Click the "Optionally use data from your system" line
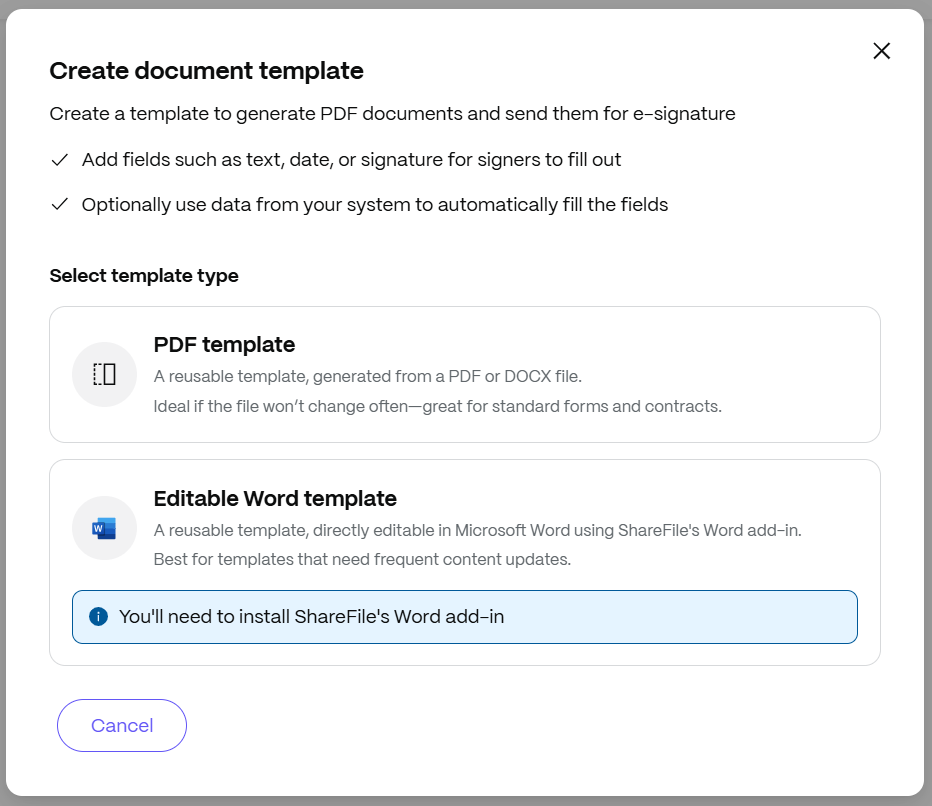 [x=374, y=205]
